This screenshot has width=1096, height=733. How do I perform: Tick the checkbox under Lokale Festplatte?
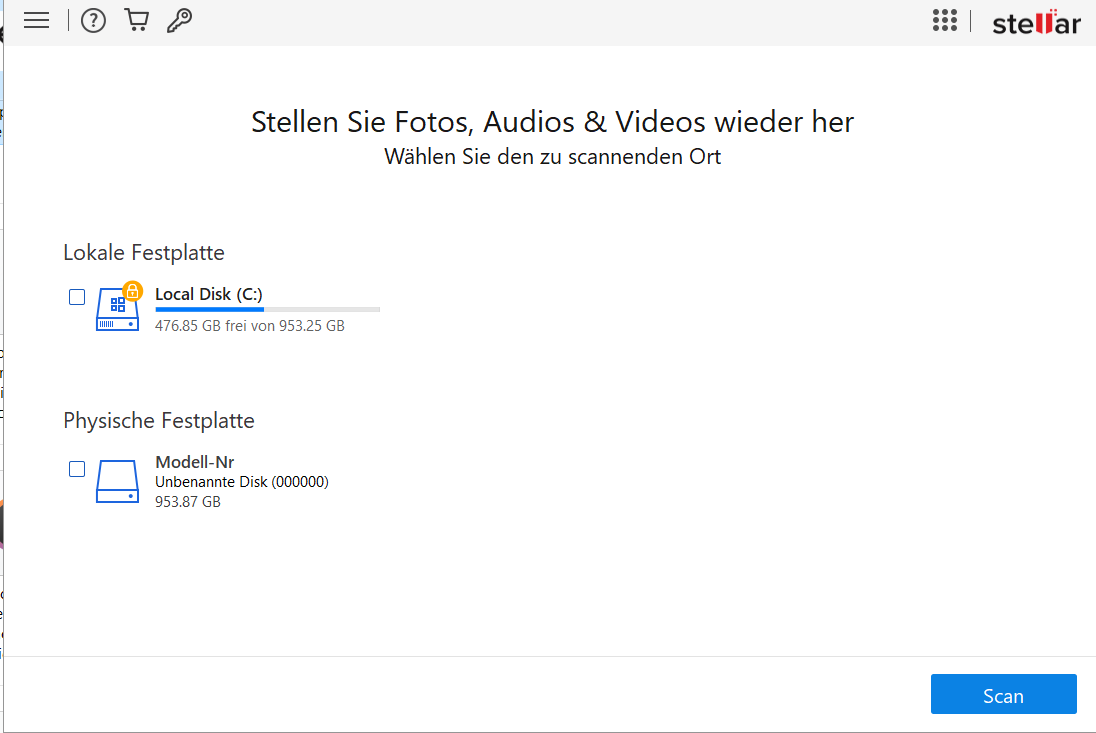[x=77, y=296]
